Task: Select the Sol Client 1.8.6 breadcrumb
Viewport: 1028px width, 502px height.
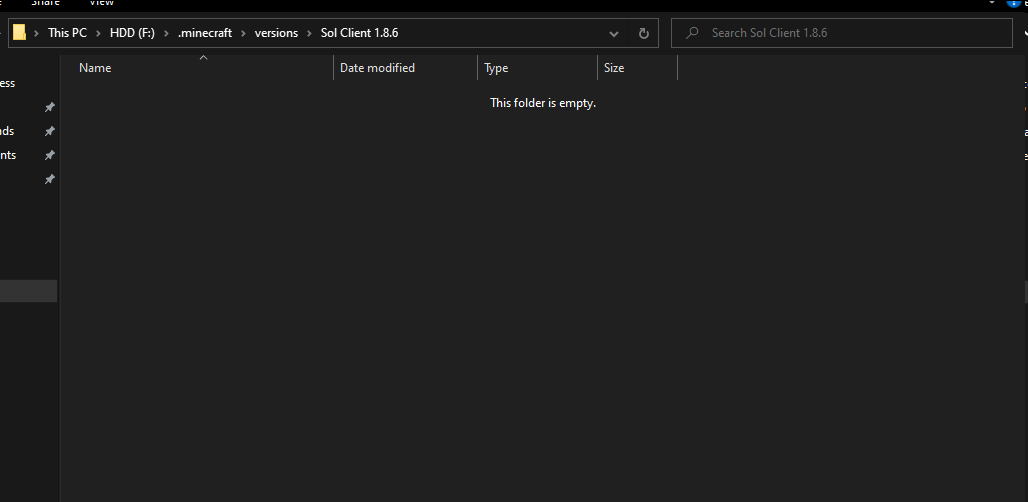Action: 359,33
